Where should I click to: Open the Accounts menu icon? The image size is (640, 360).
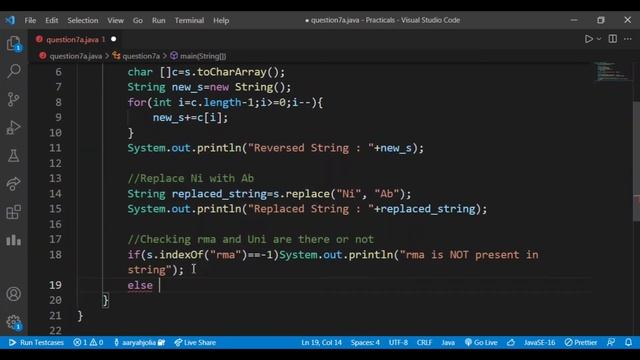pyautogui.click(x=13, y=294)
